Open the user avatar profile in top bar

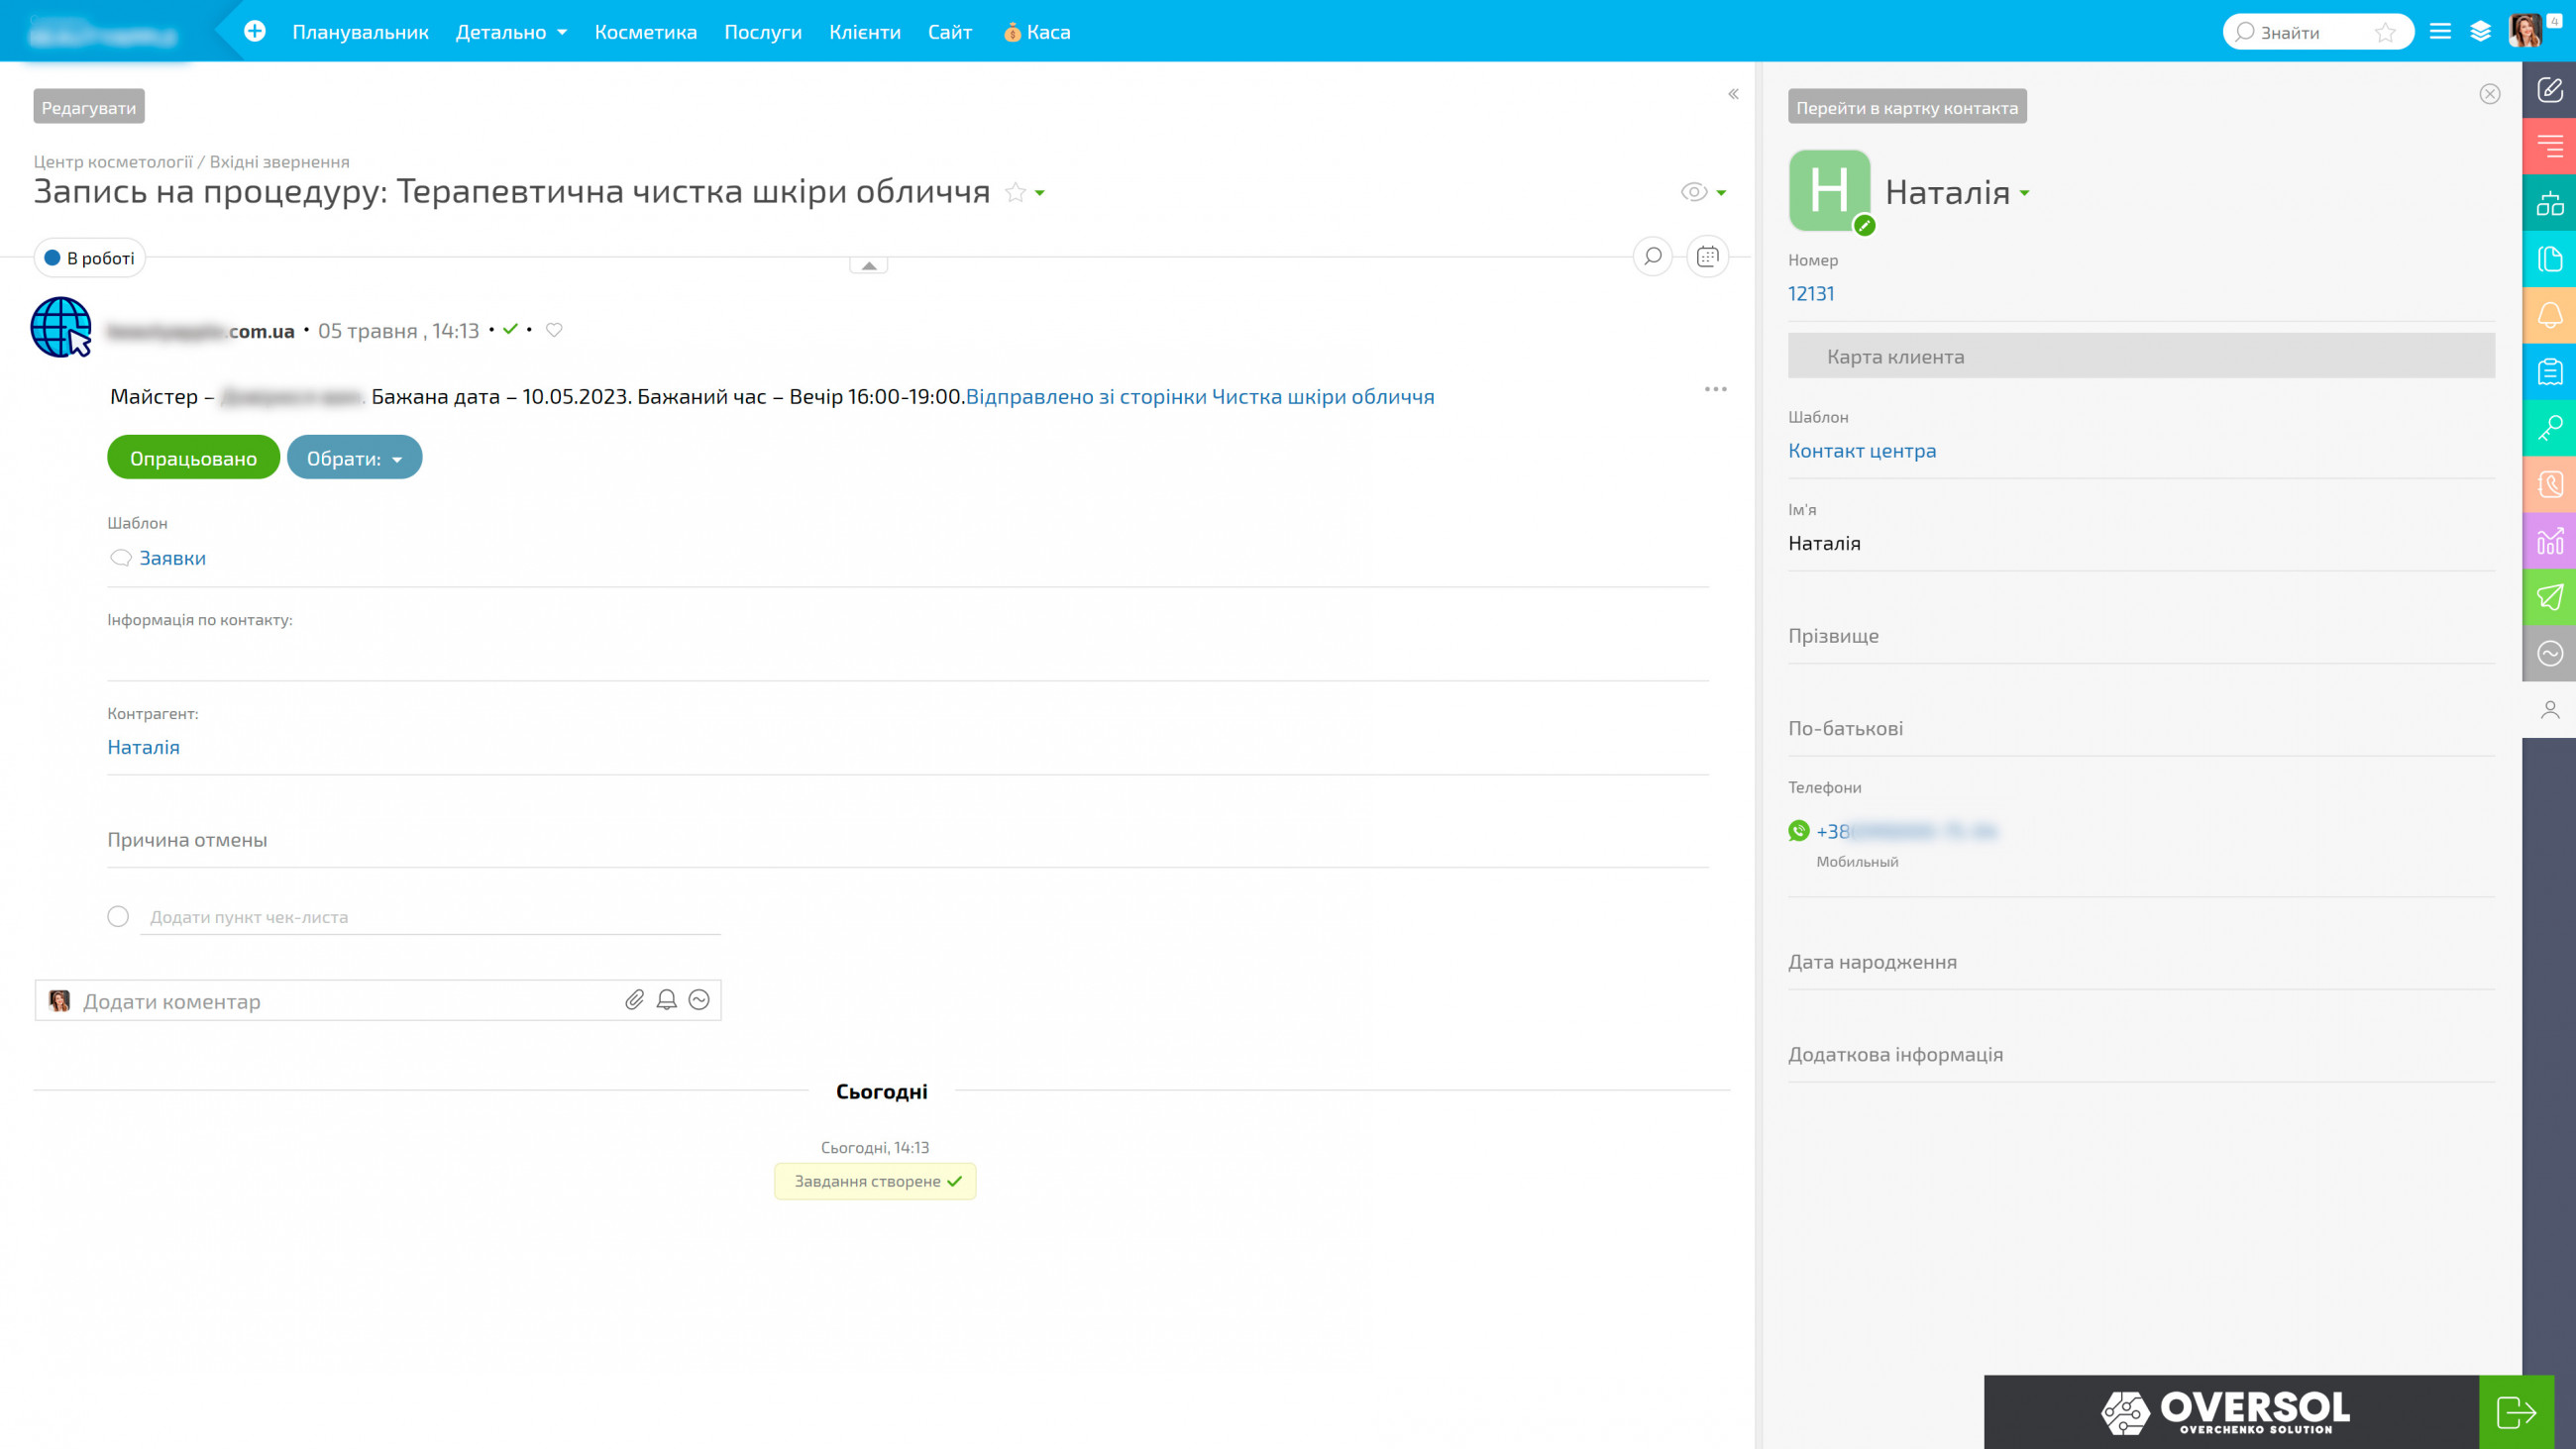click(2526, 31)
